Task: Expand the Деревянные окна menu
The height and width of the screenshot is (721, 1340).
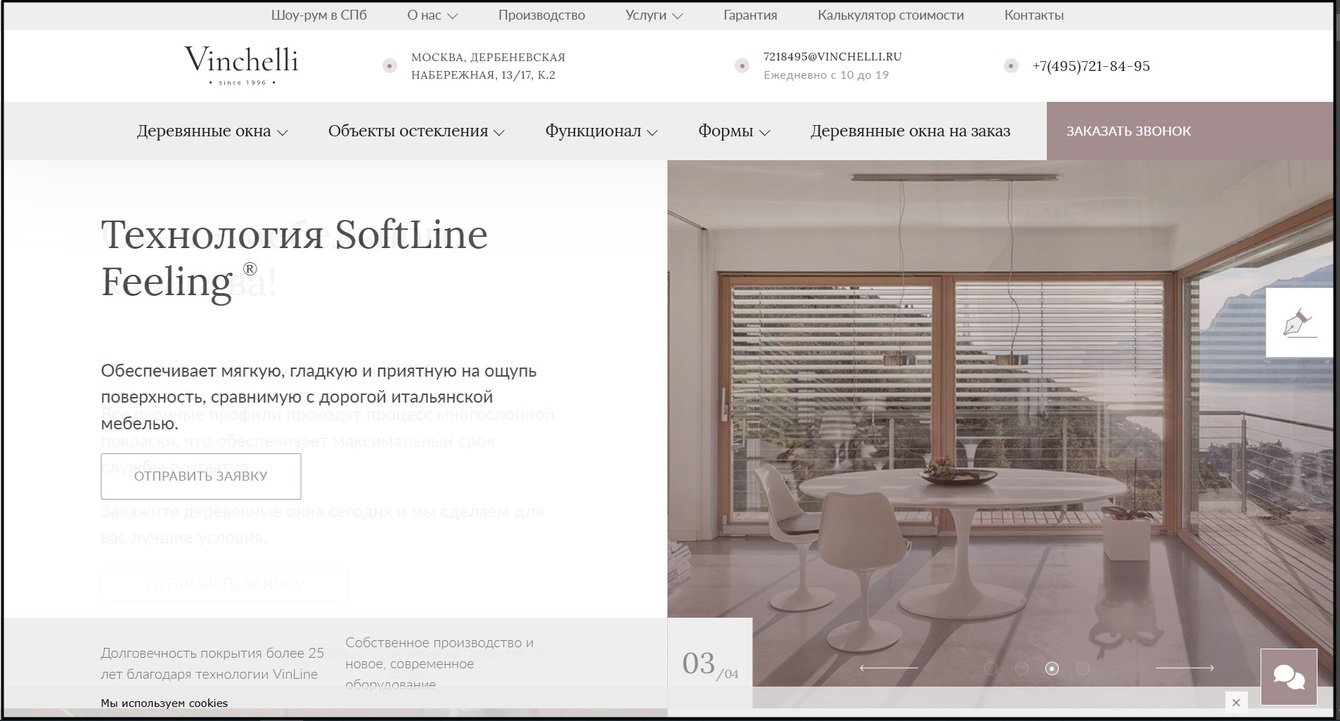Action: click(x=212, y=131)
